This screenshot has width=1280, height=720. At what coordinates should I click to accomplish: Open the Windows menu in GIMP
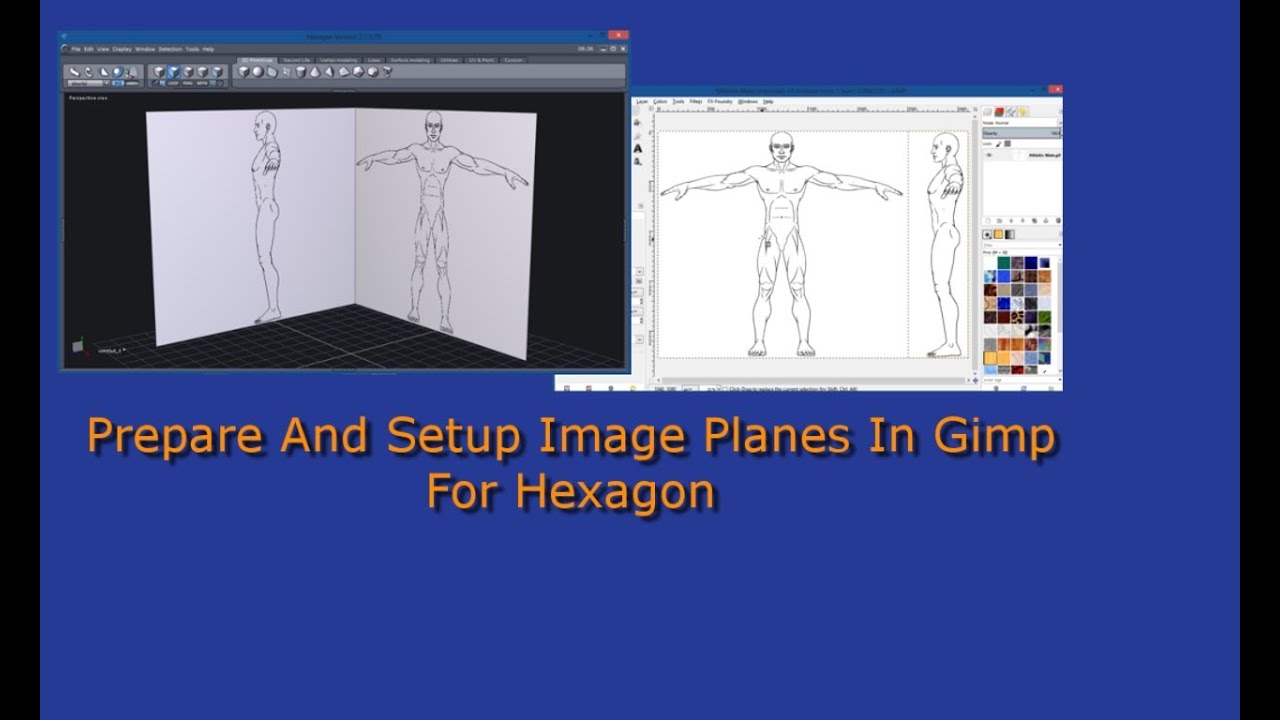pos(748,102)
